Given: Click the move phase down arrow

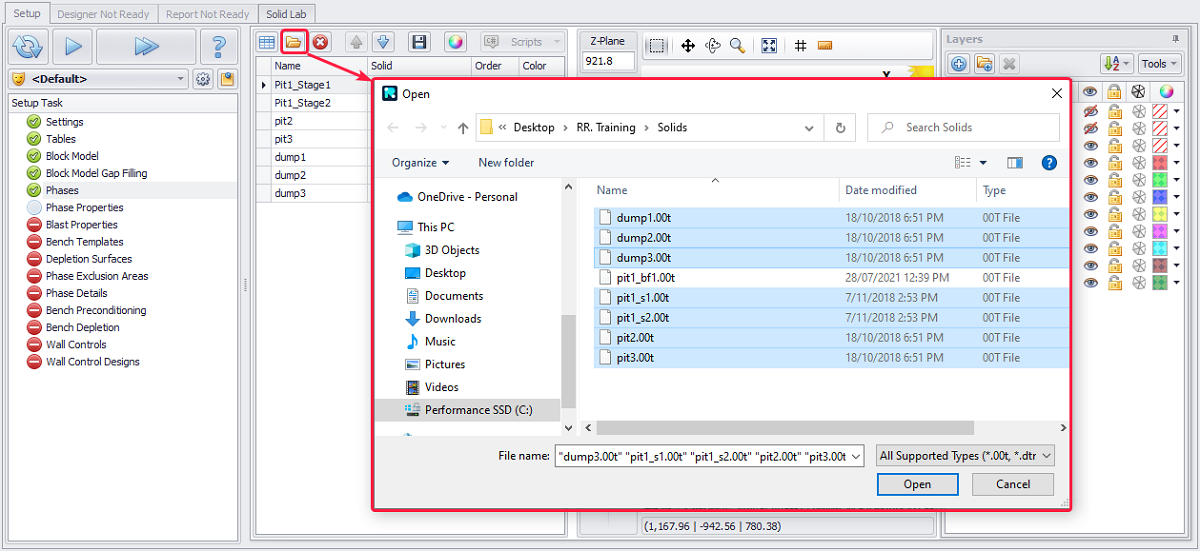Looking at the screenshot, I should (x=383, y=42).
